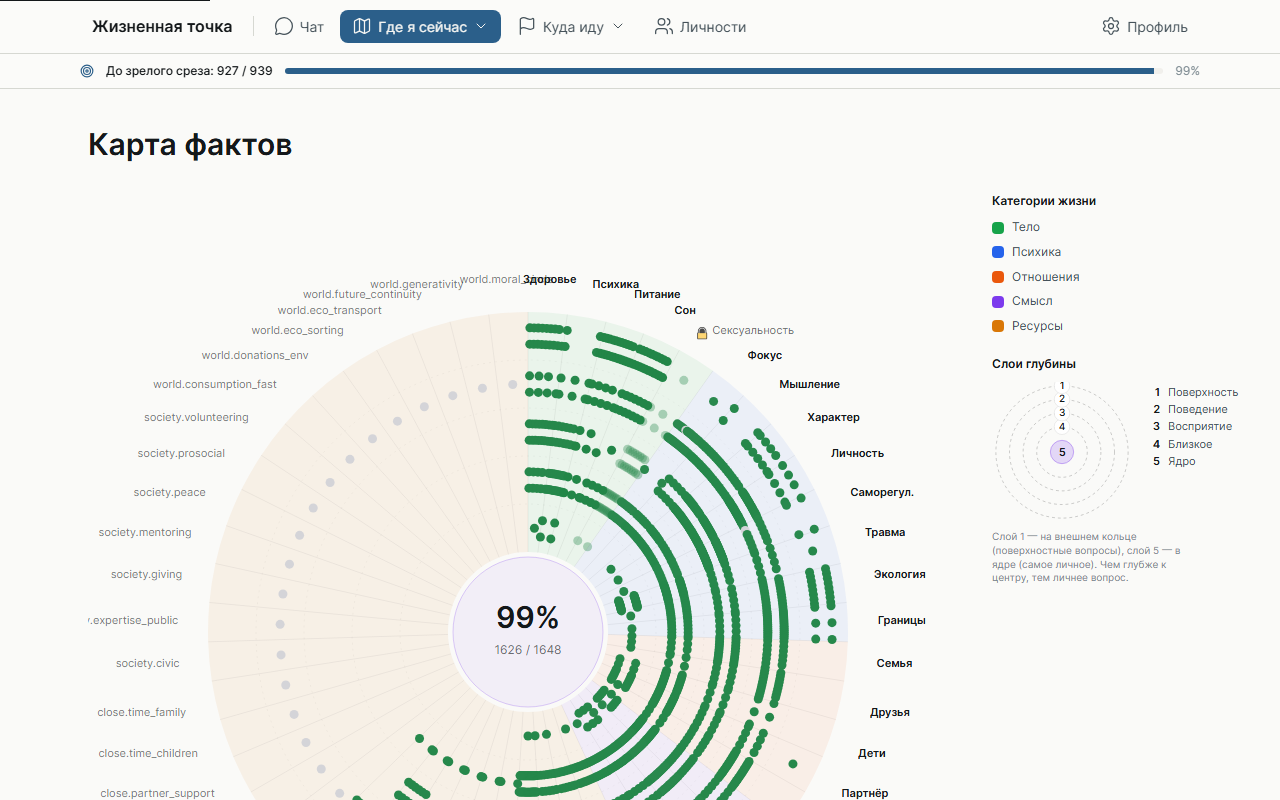The width and height of the screenshot is (1280, 800).
Task: Click the flag icon beside Куда иду
Action: pos(527,27)
